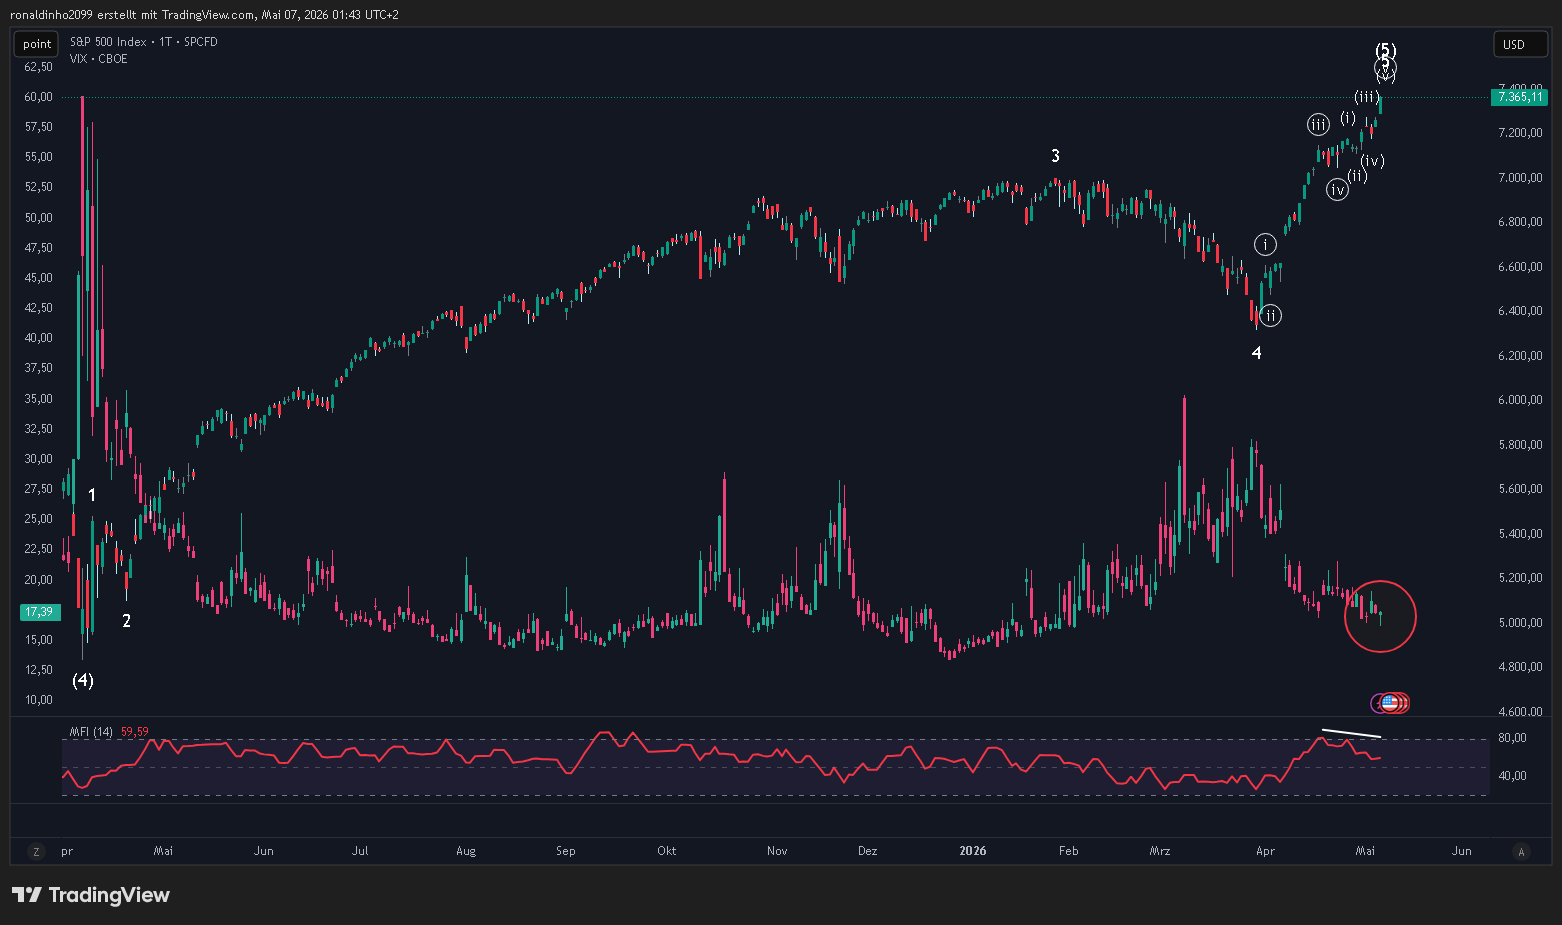Select the green 17,39 VIX value label
The width and height of the screenshot is (1562, 925).
[x=39, y=611]
